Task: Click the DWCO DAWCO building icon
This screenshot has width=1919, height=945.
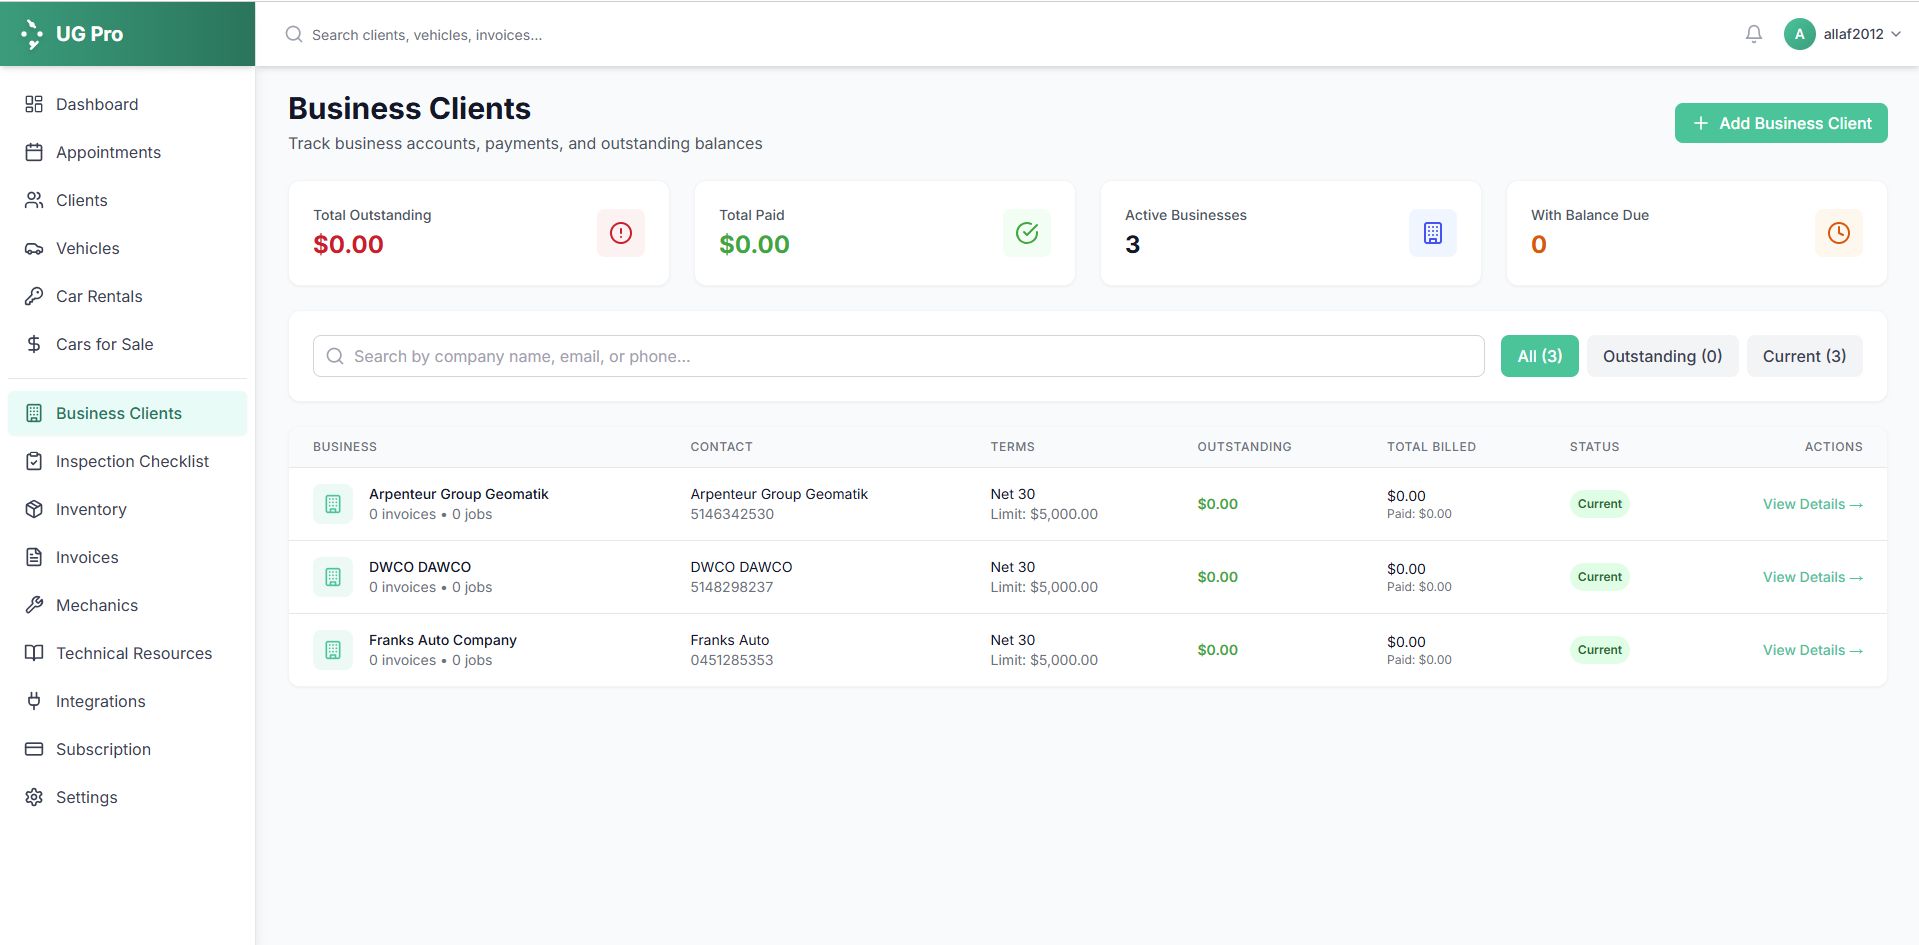Action: pyautogui.click(x=333, y=577)
